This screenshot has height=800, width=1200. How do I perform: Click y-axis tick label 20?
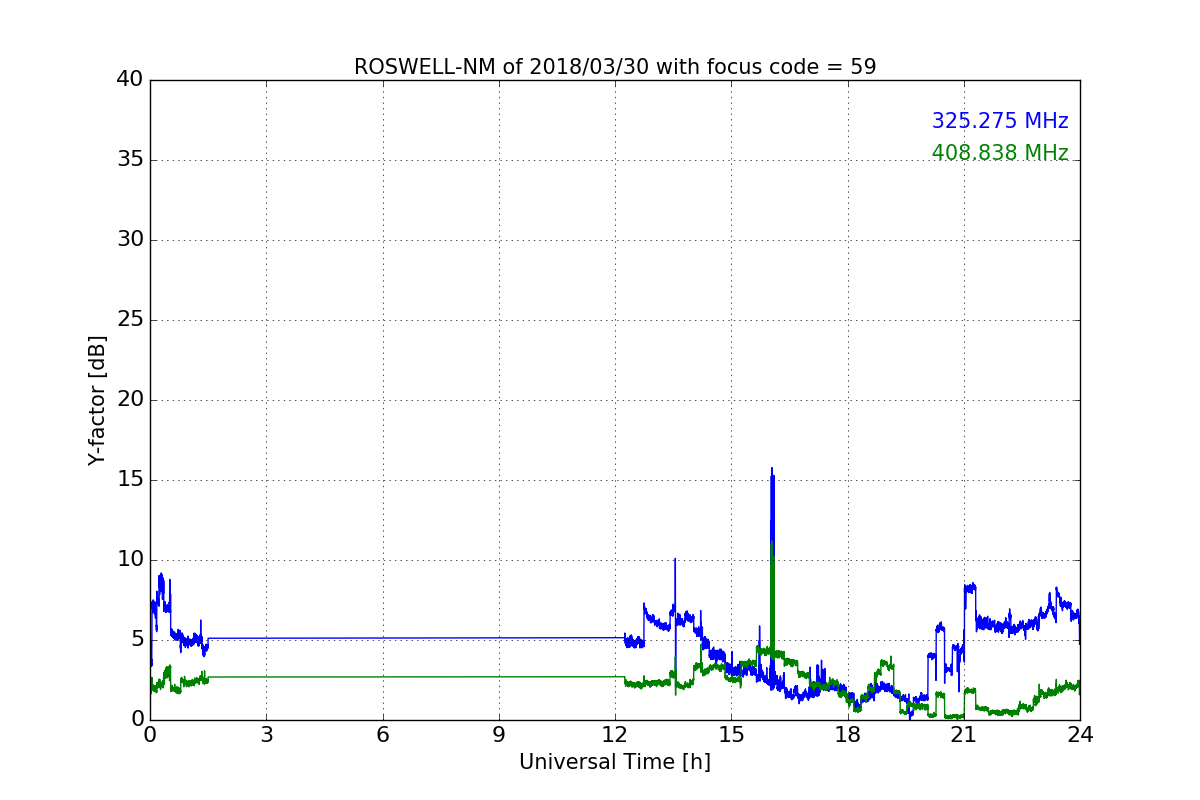130,400
